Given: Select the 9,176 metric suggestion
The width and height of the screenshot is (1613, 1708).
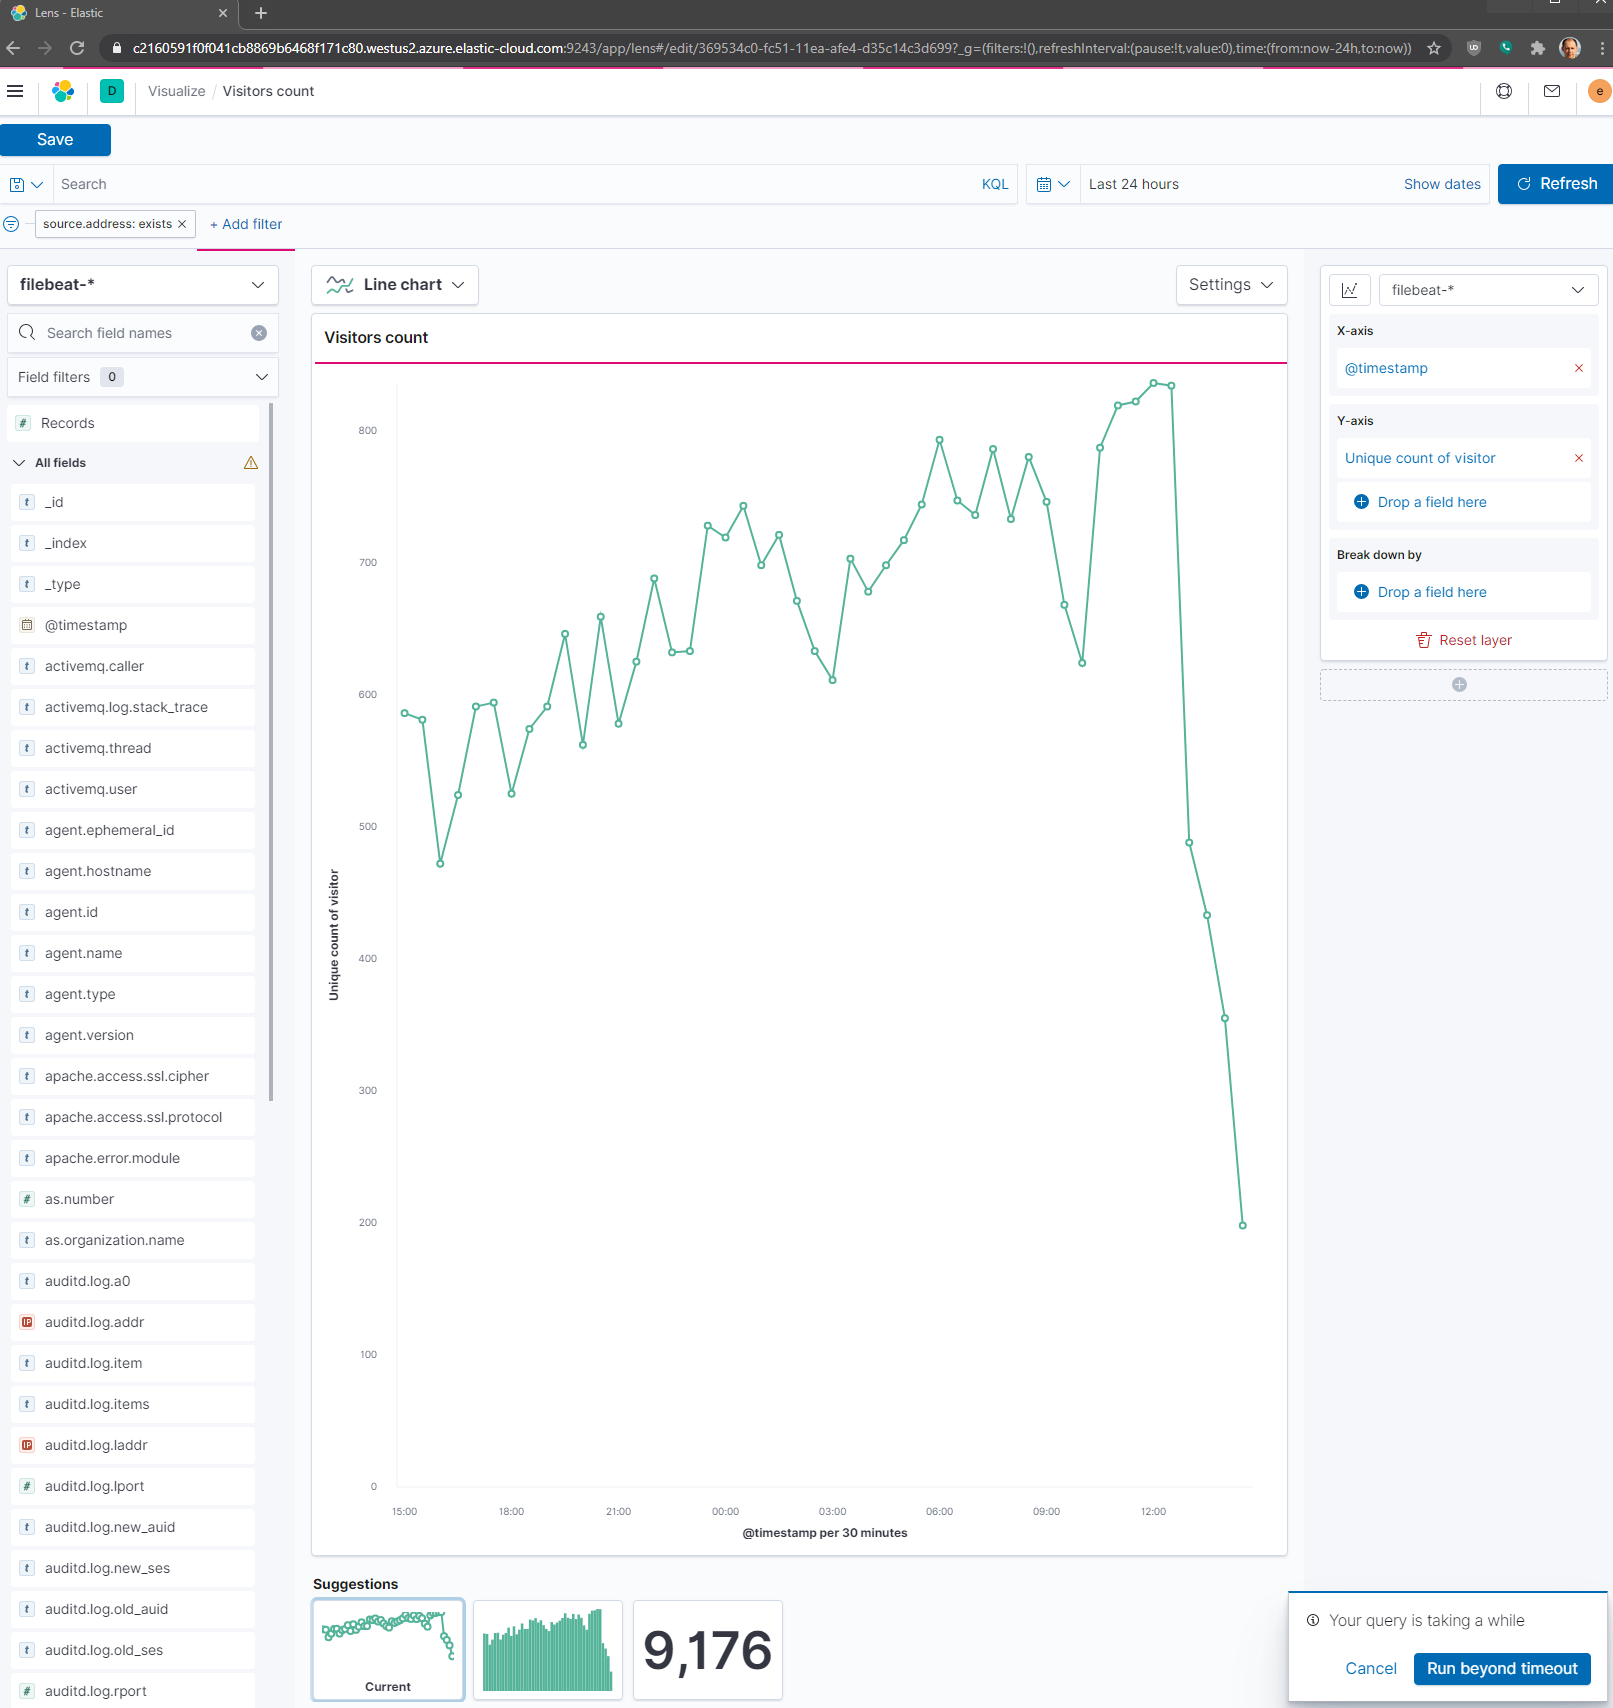Looking at the screenshot, I should pyautogui.click(x=708, y=1650).
